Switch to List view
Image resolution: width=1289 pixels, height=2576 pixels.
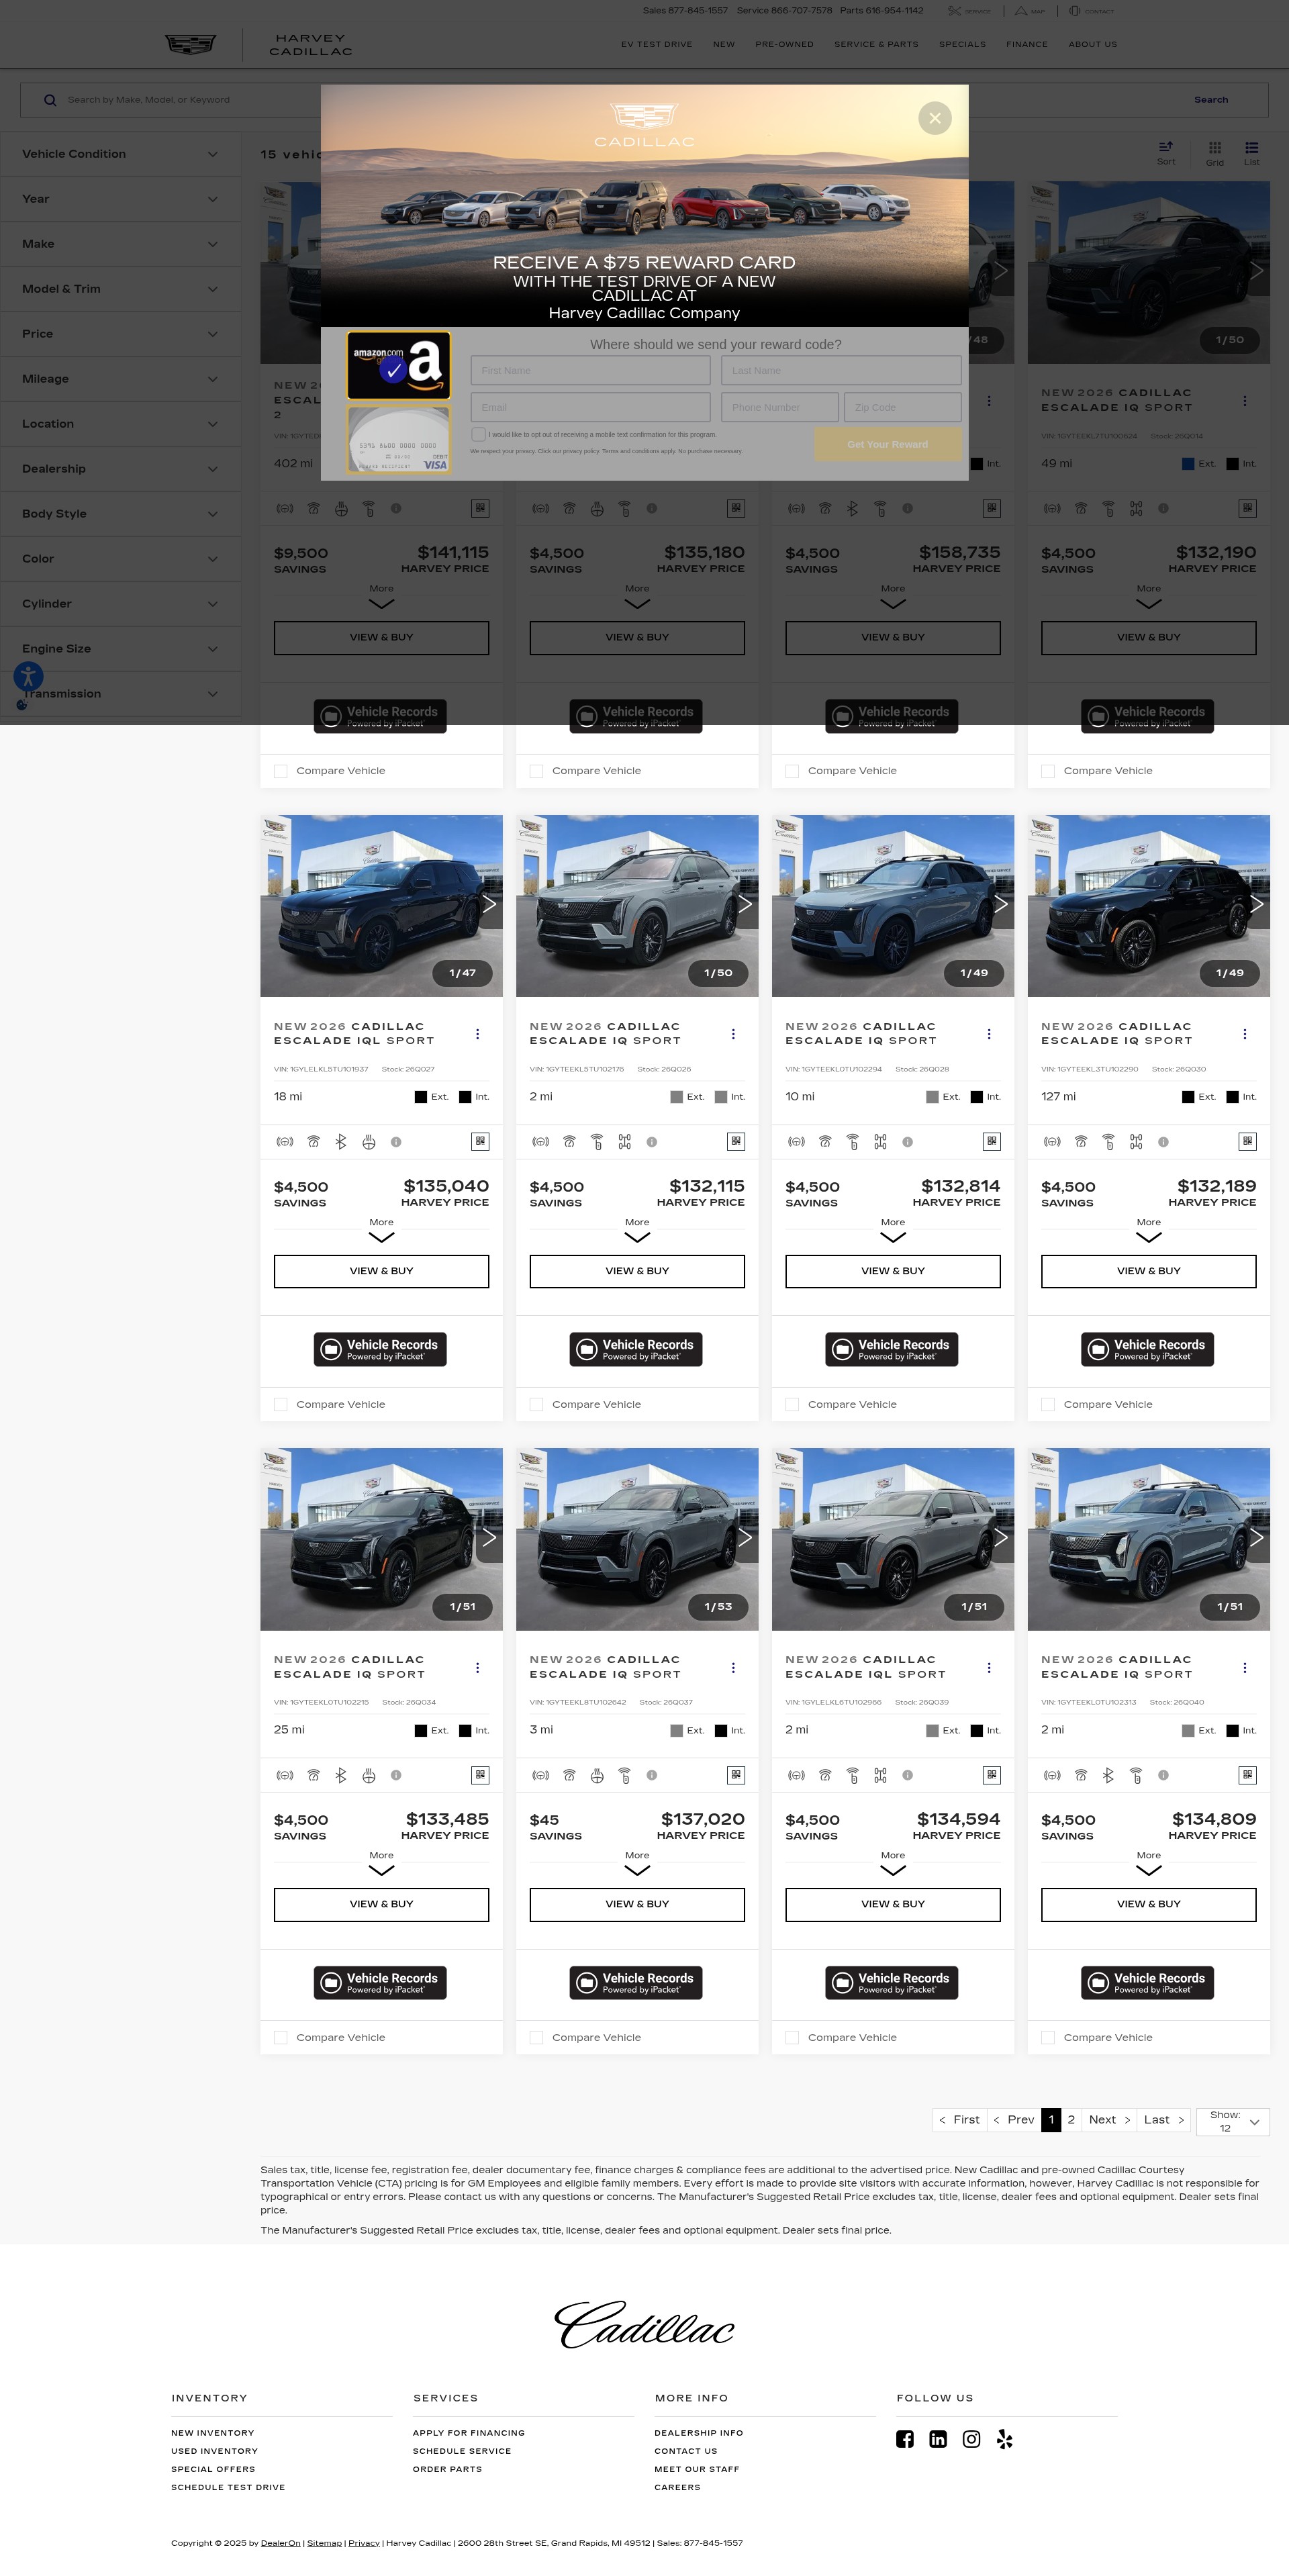(1251, 153)
